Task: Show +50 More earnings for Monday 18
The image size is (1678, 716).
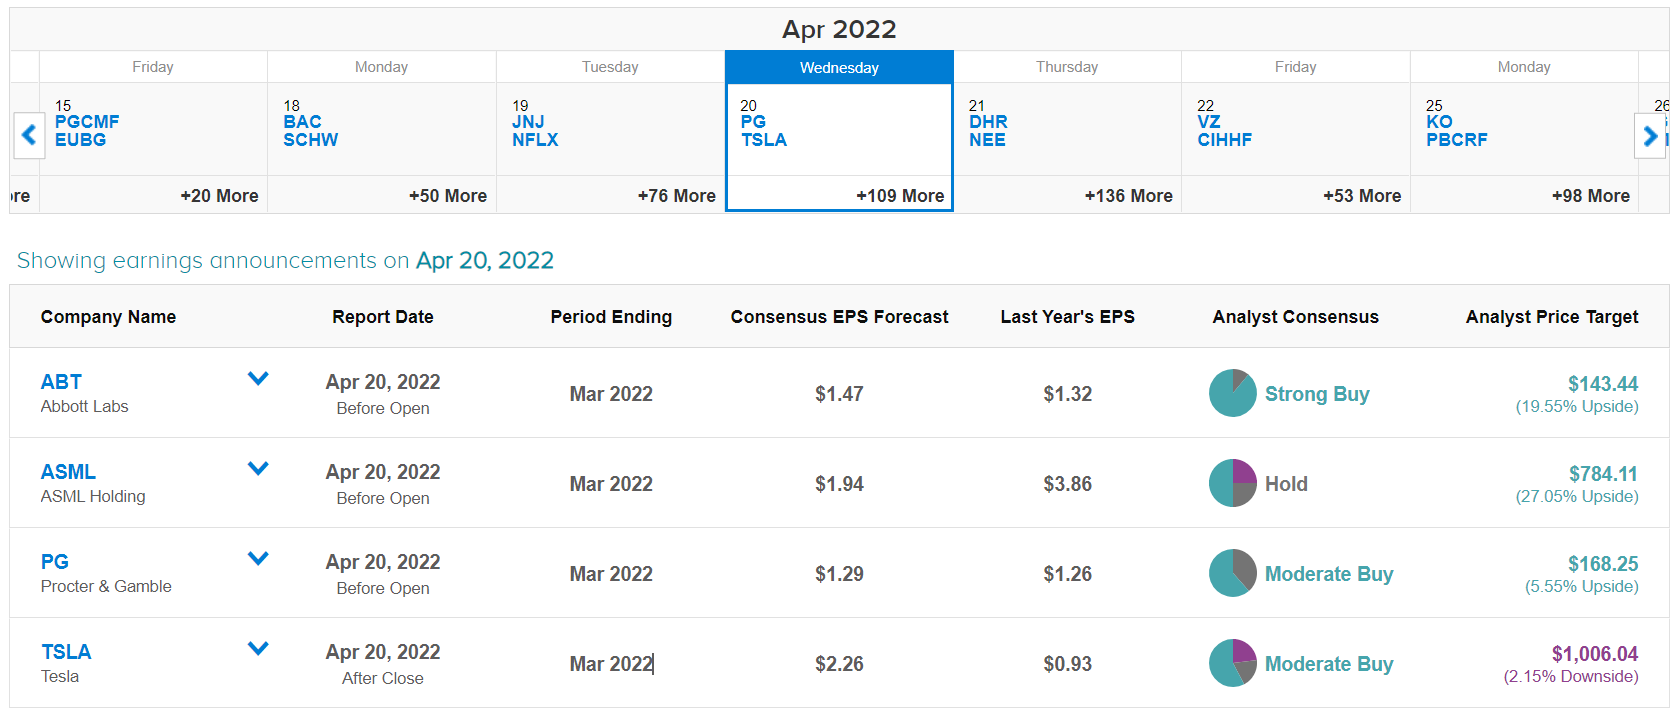Action: [x=448, y=196]
